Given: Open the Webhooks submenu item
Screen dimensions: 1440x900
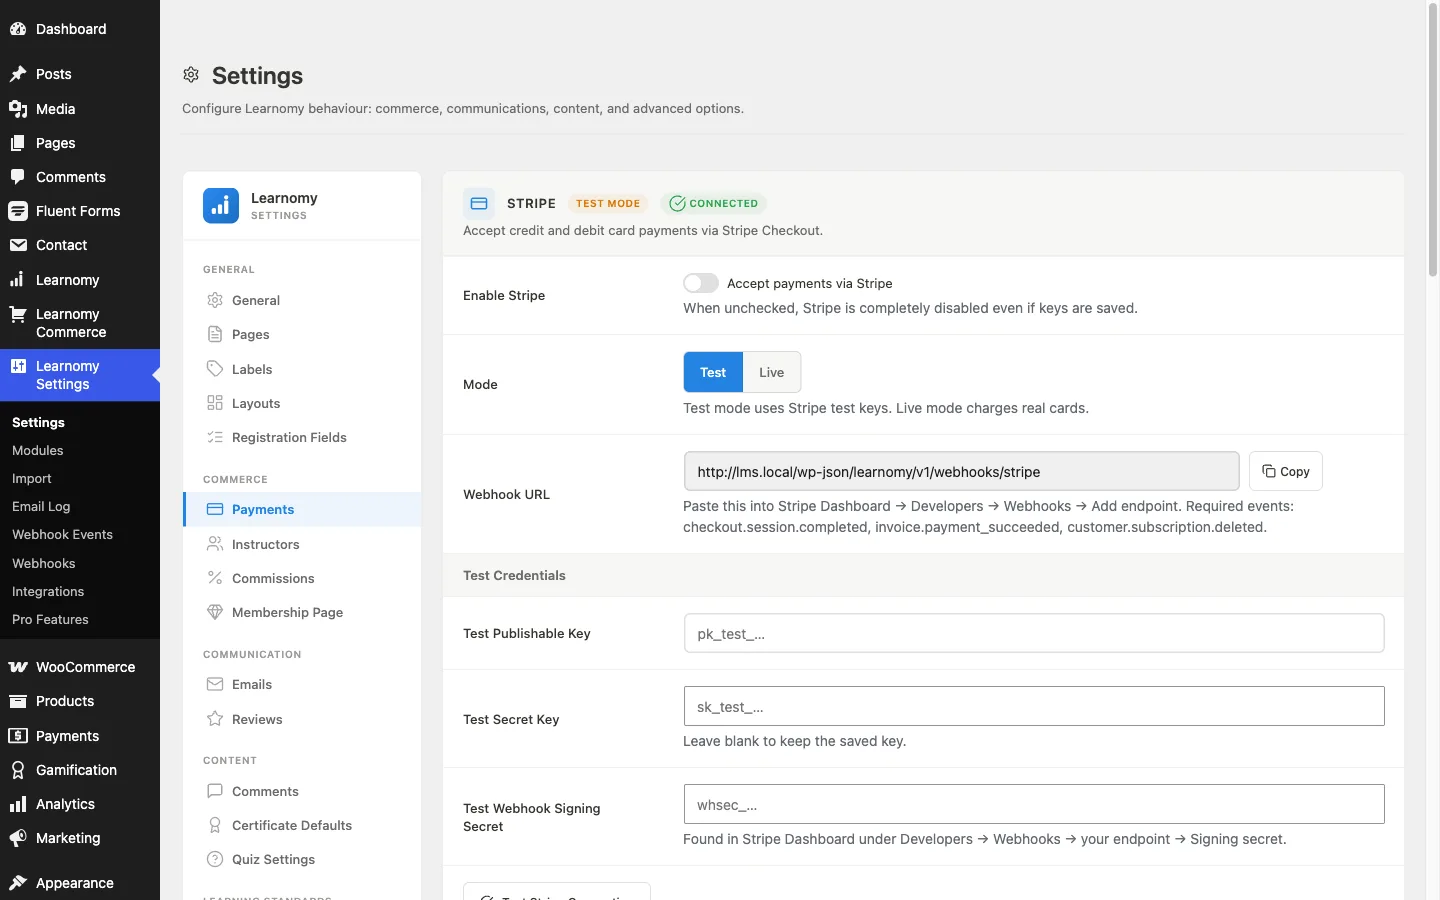Looking at the screenshot, I should coord(44,563).
